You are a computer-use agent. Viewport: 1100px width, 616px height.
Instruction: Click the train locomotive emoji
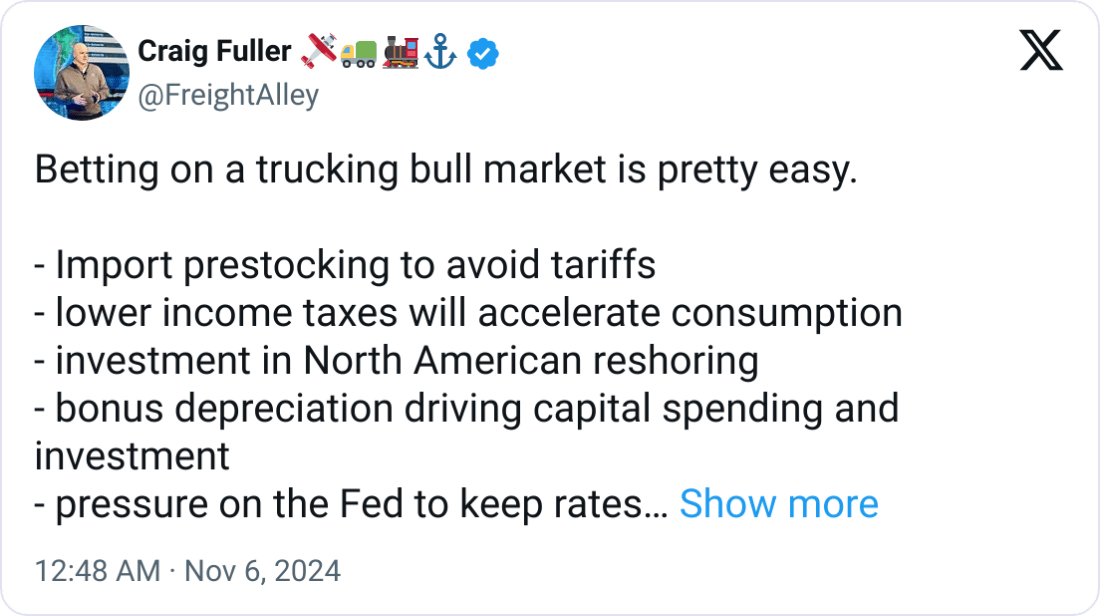tap(400, 52)
